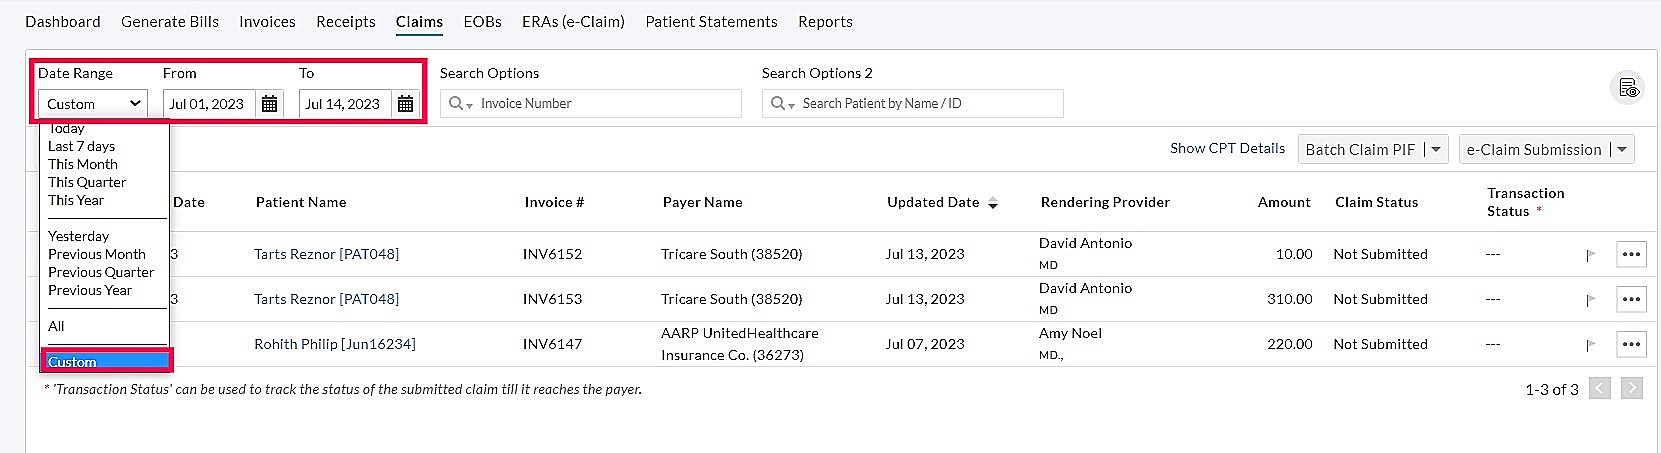
Task: Click the flag icon for invoice INV6152
Action: [1590, 255]
